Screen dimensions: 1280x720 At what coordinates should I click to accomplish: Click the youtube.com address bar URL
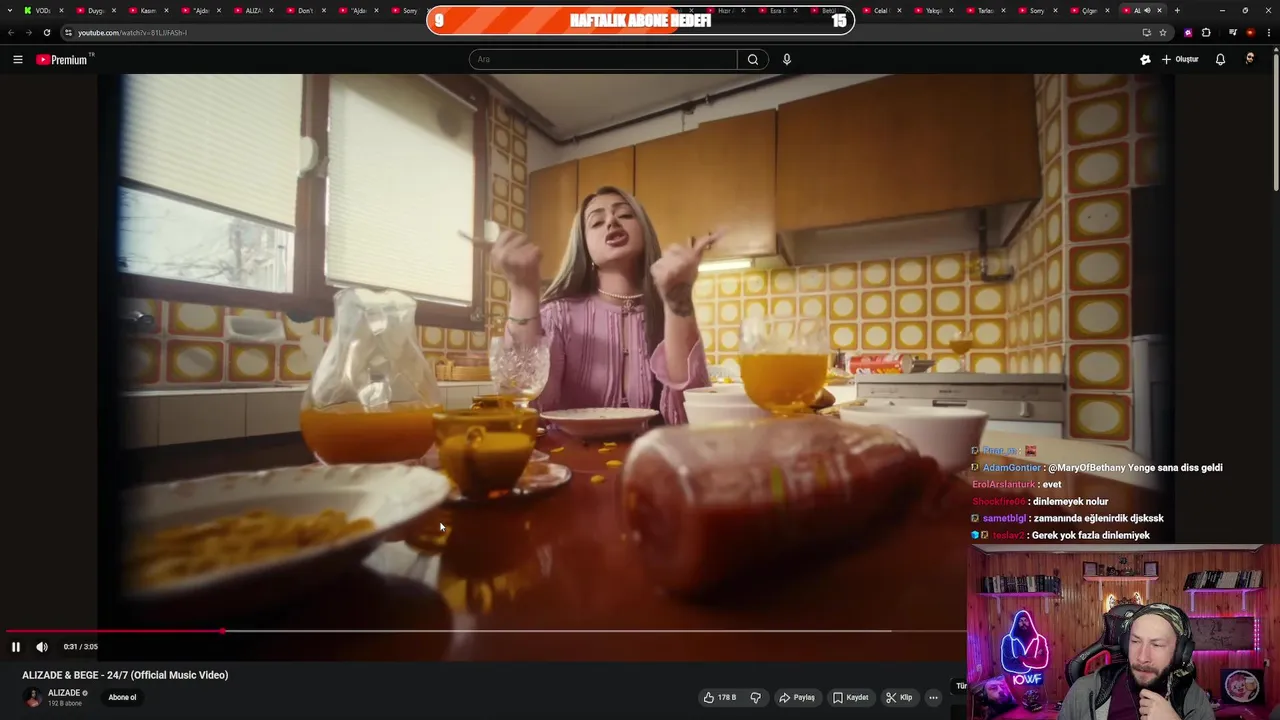pyautogui.click(x=132, y=33)
